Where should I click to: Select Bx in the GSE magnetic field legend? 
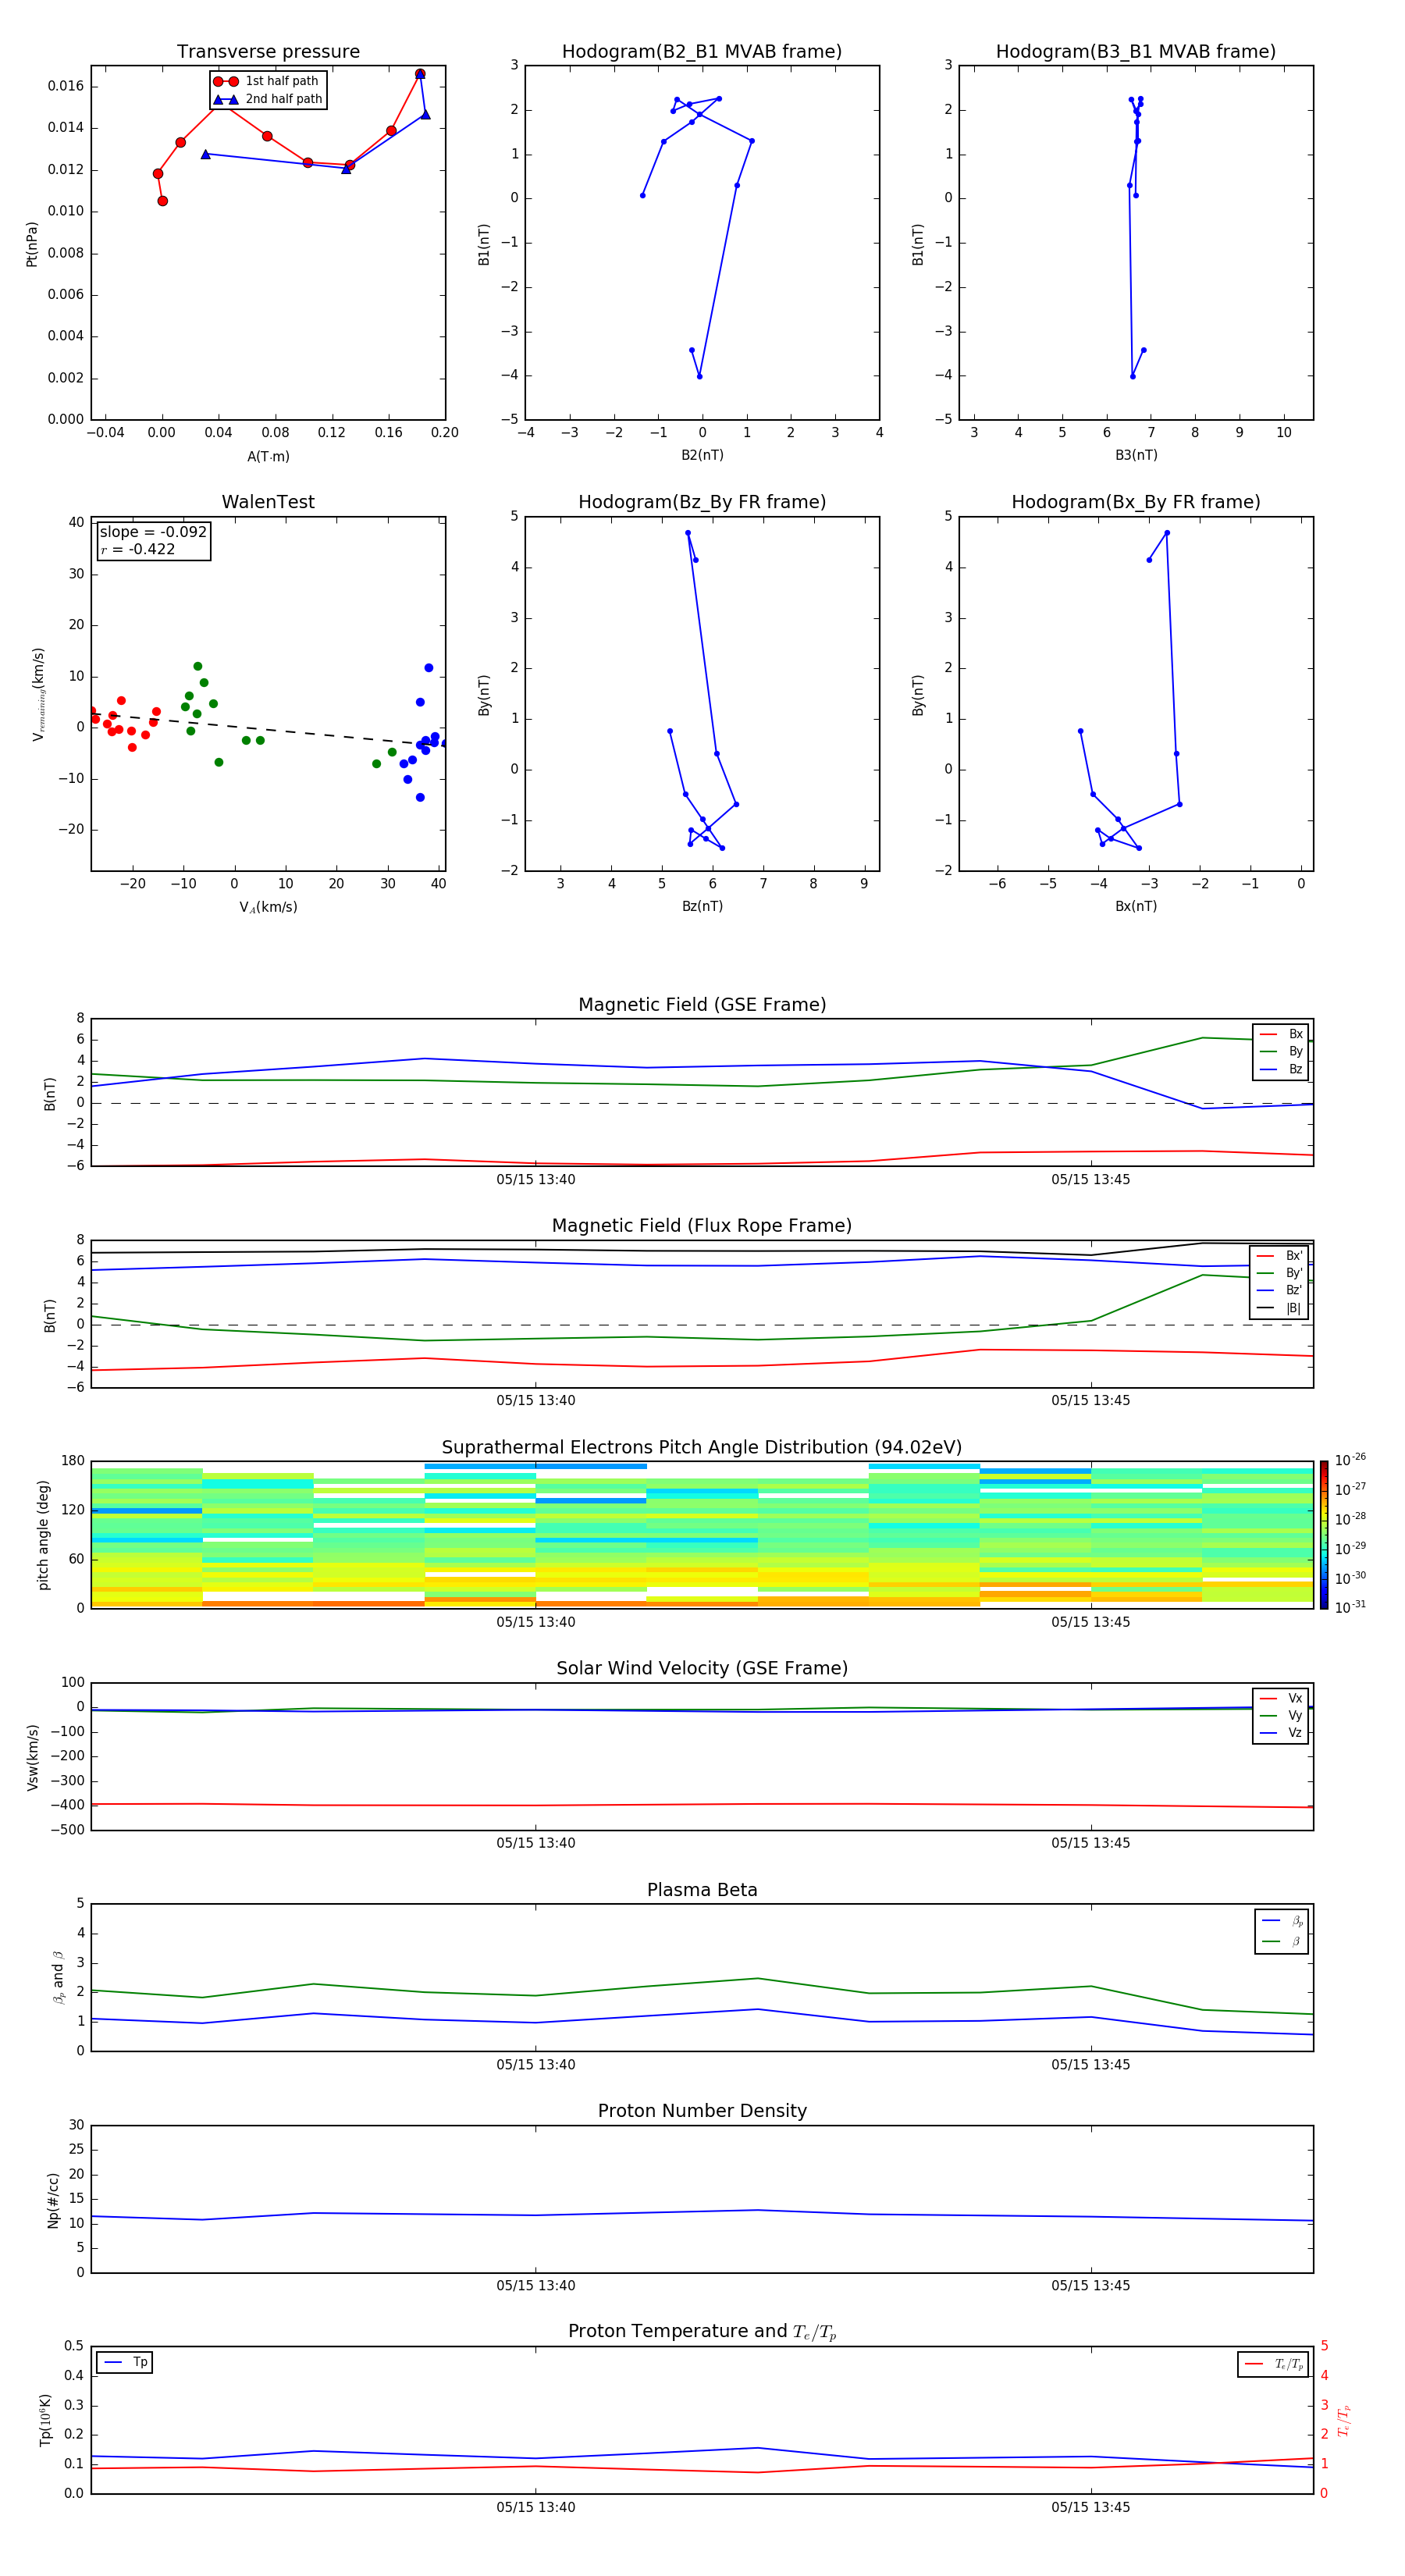(x=1281, y=1034)
